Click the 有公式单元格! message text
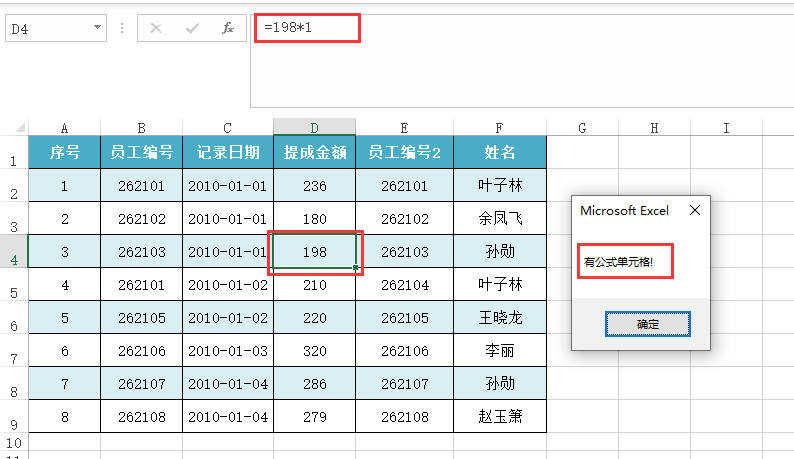794x459 pixels. (x=618, y=262)
